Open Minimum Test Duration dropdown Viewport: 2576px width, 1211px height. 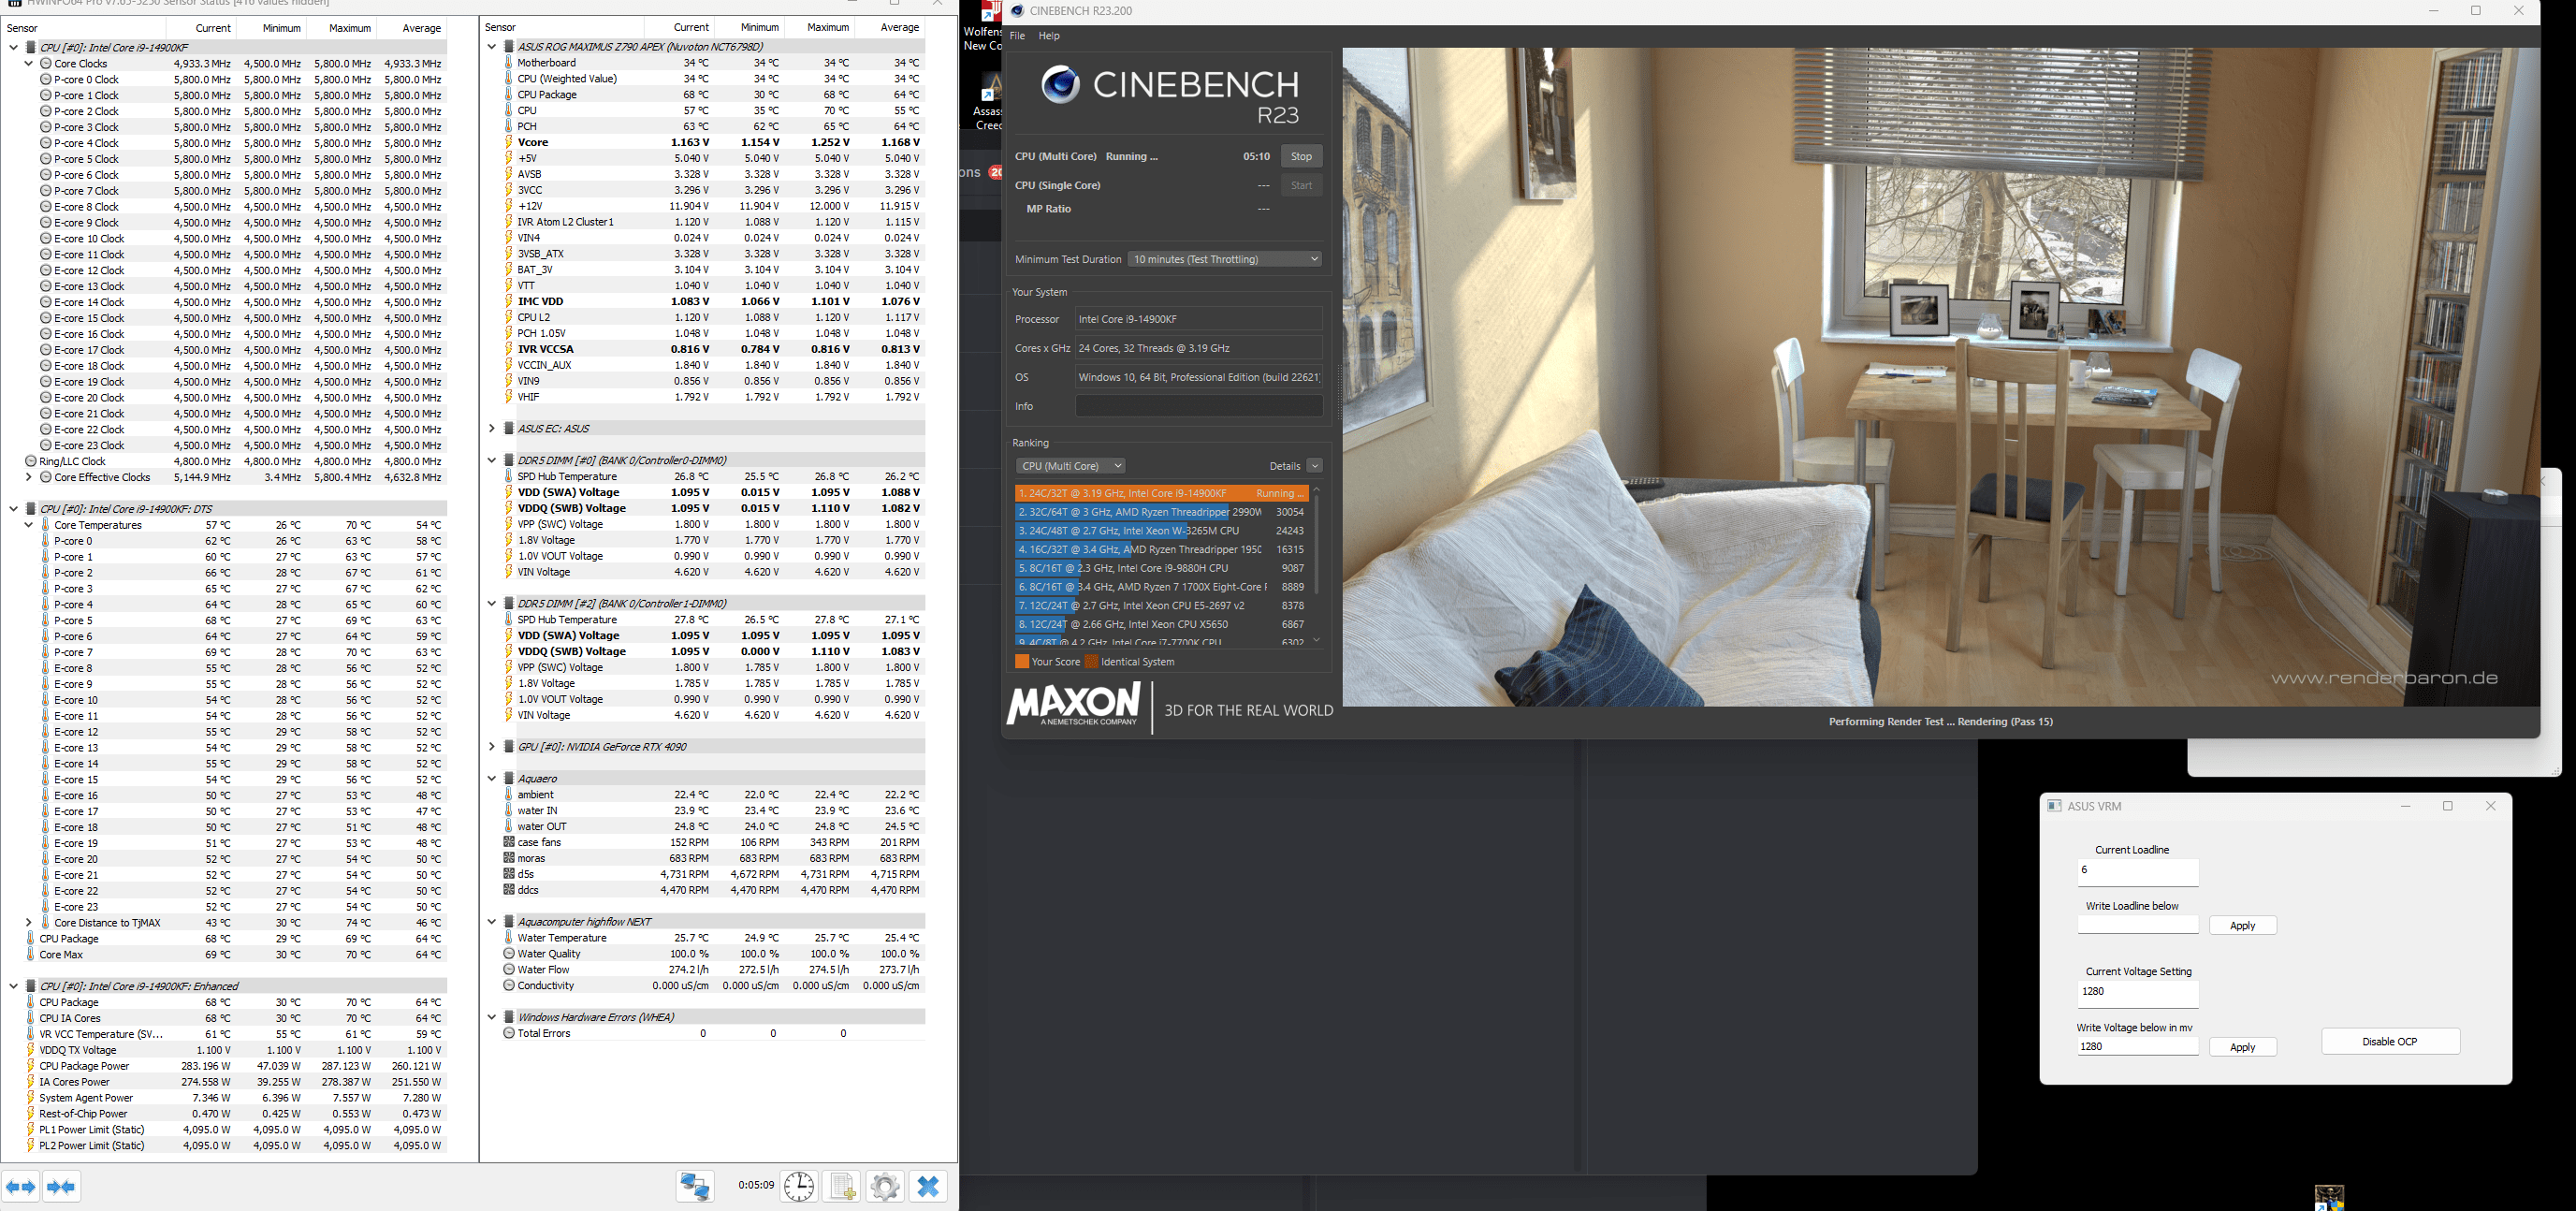point(1225,259)
